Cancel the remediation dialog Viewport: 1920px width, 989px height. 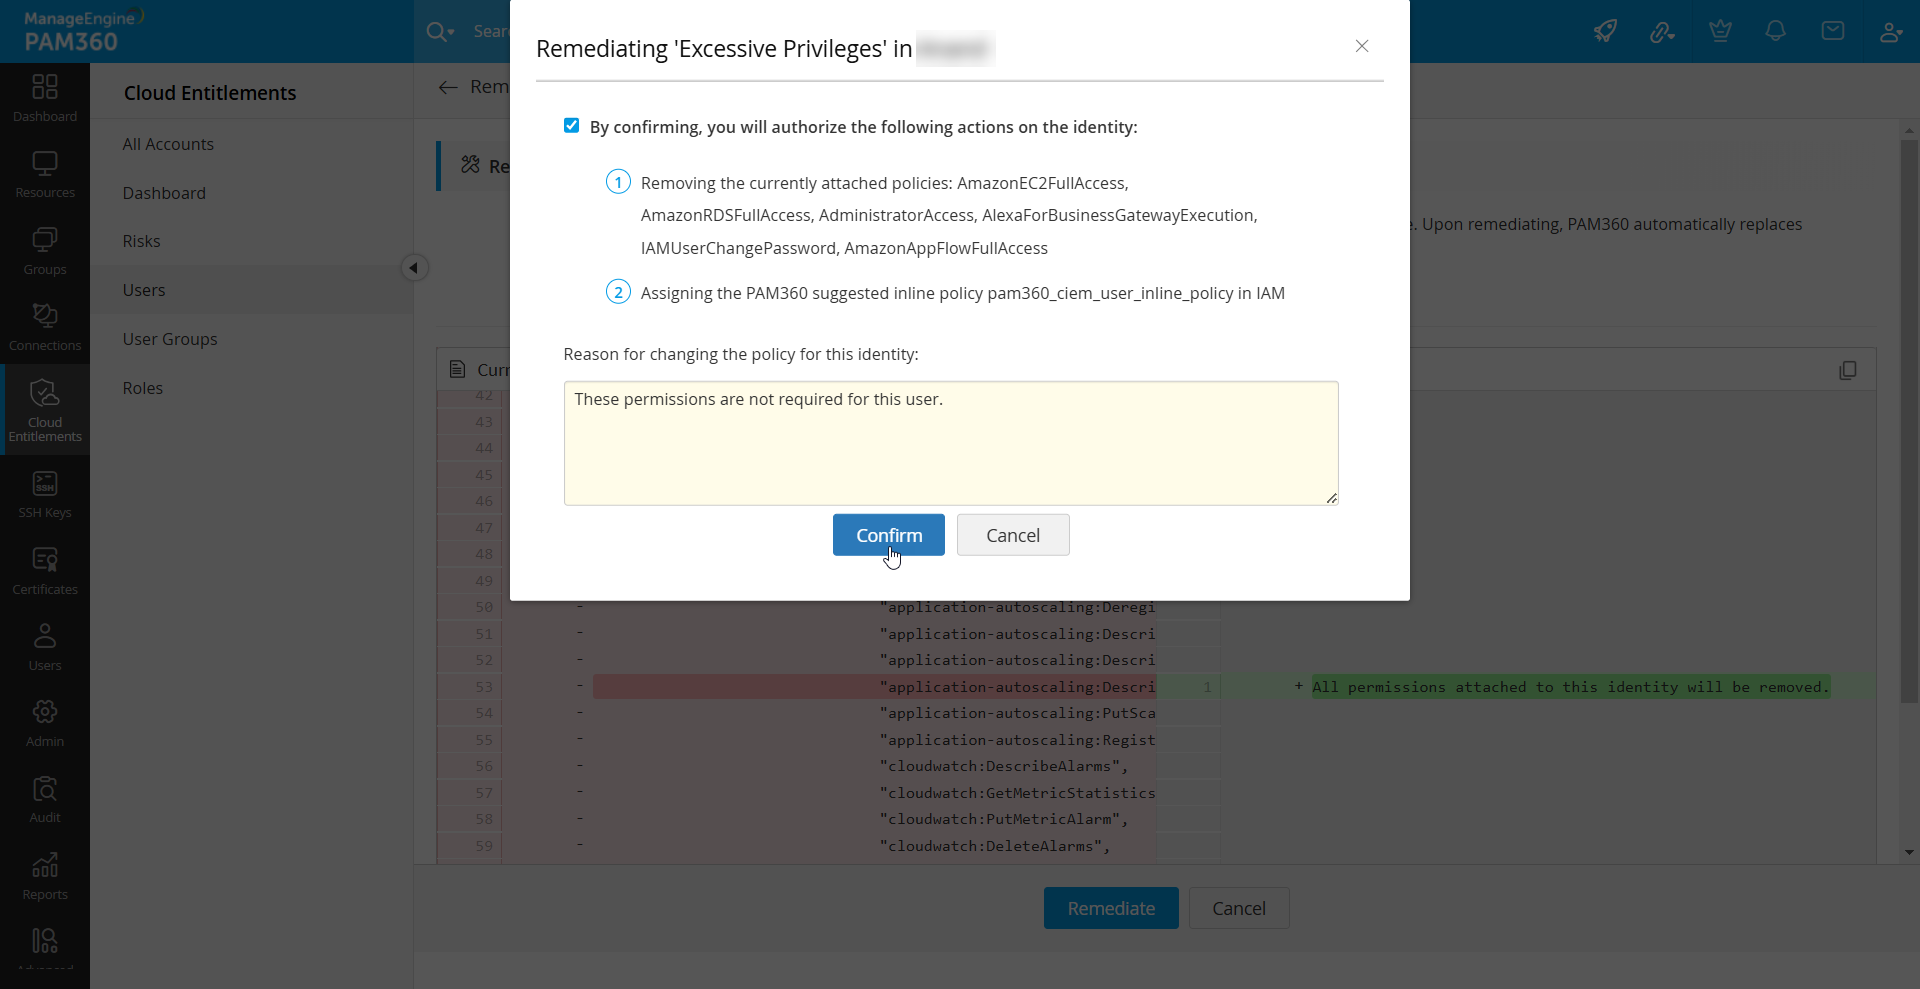pyautogui.click(x=1013, y=535)
